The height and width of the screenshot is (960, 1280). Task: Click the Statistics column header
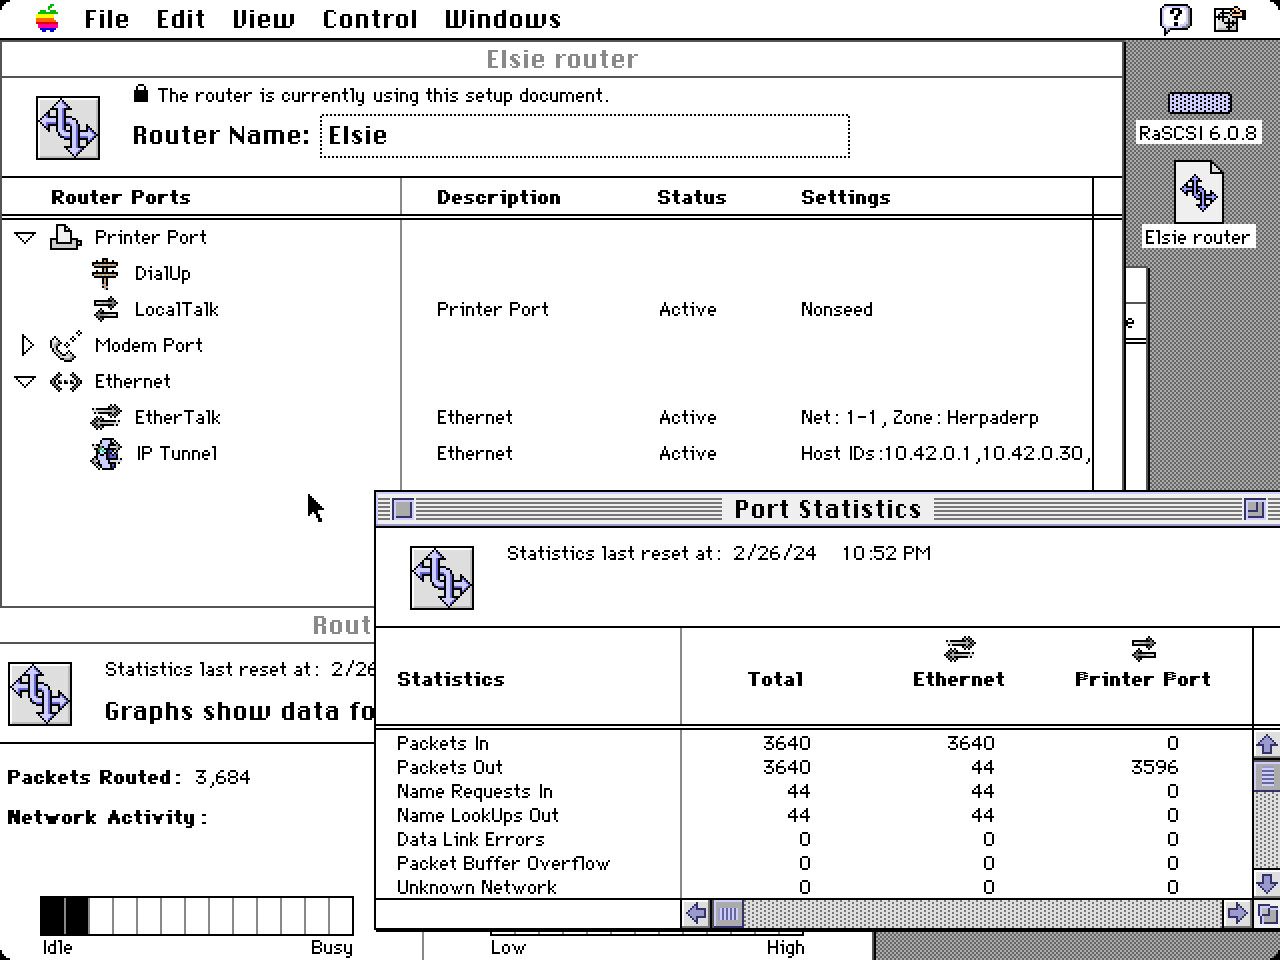pyautogui.click(x=451, y=680)
